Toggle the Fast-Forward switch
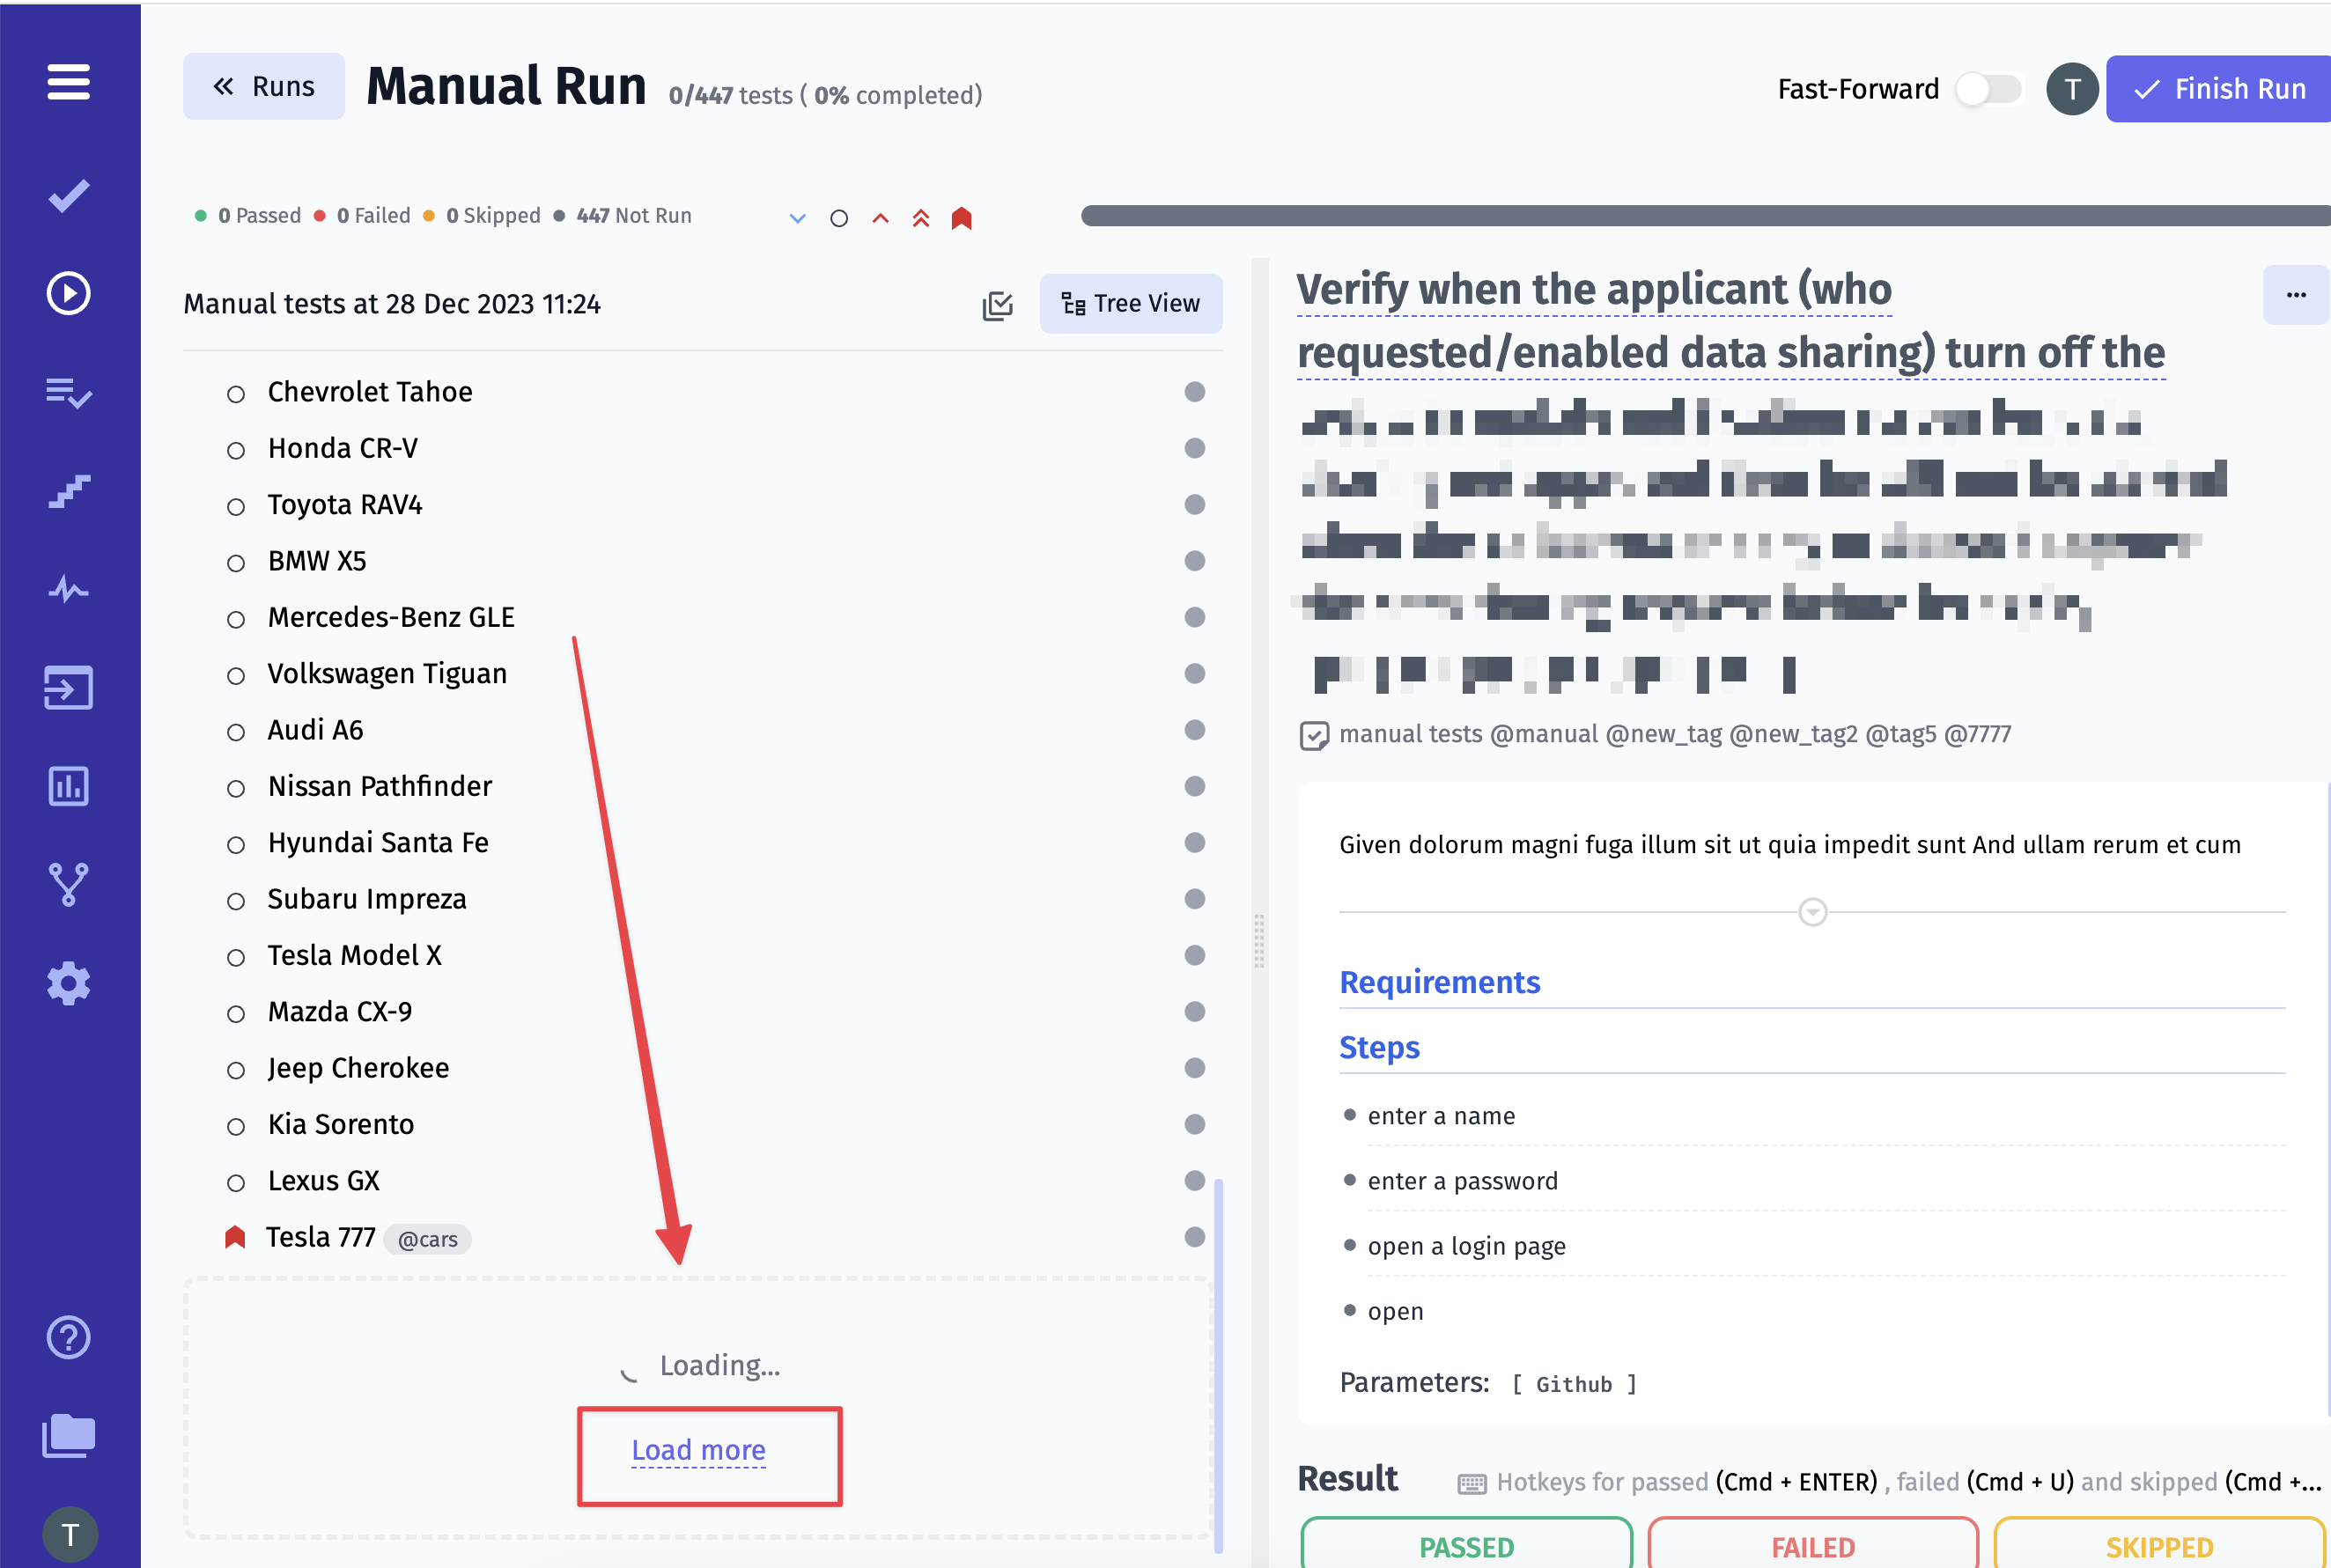The height and width of the screenshot is (1568, 2331). pyautogui.click(x=1988, y=89)
